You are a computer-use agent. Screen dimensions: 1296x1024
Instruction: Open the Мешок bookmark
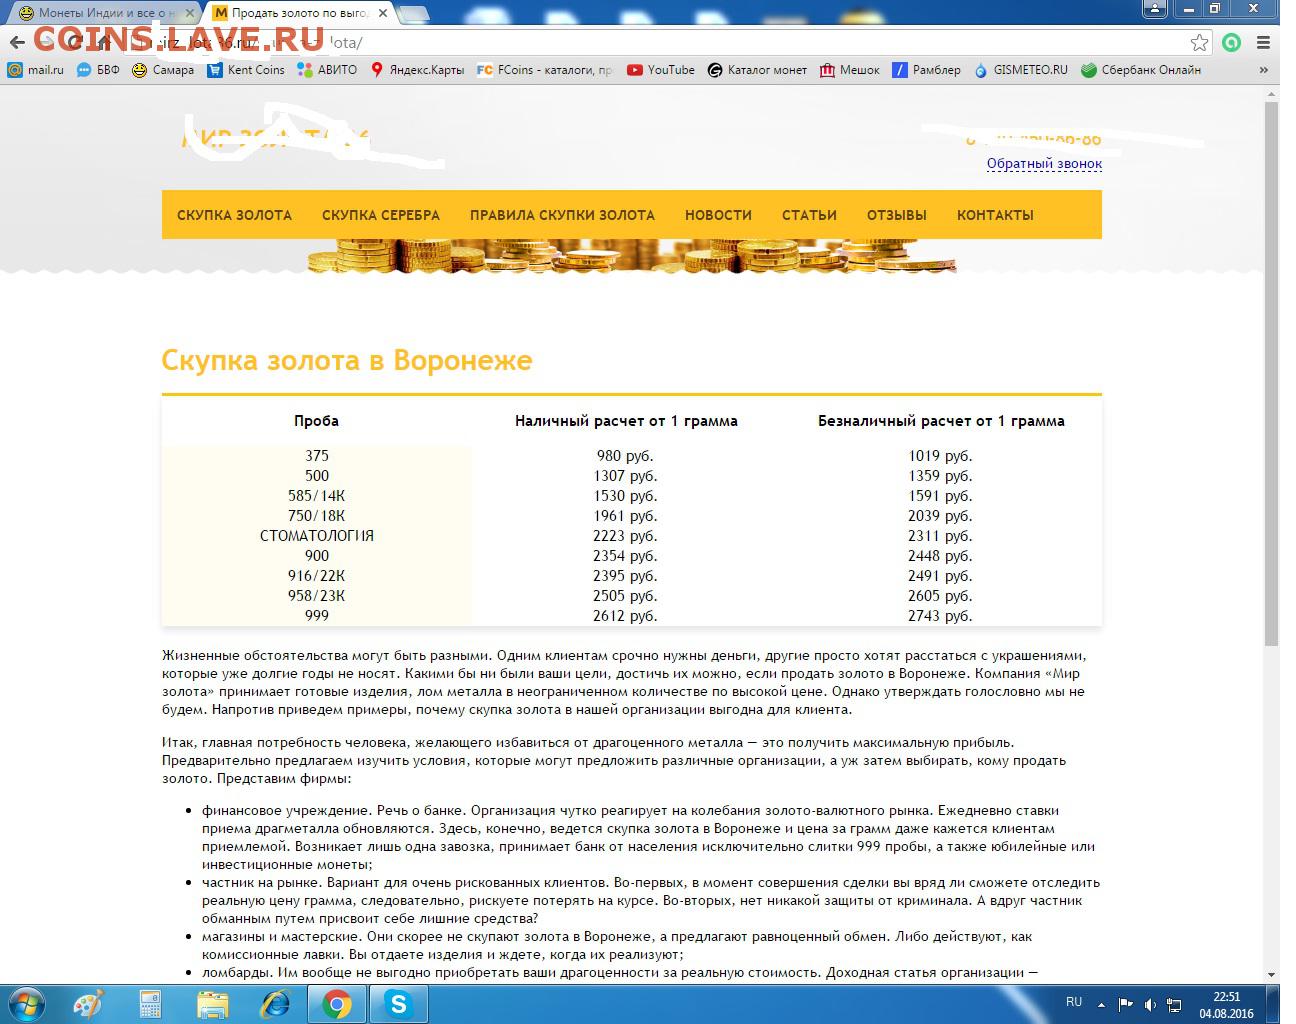(x=850, y=70)
